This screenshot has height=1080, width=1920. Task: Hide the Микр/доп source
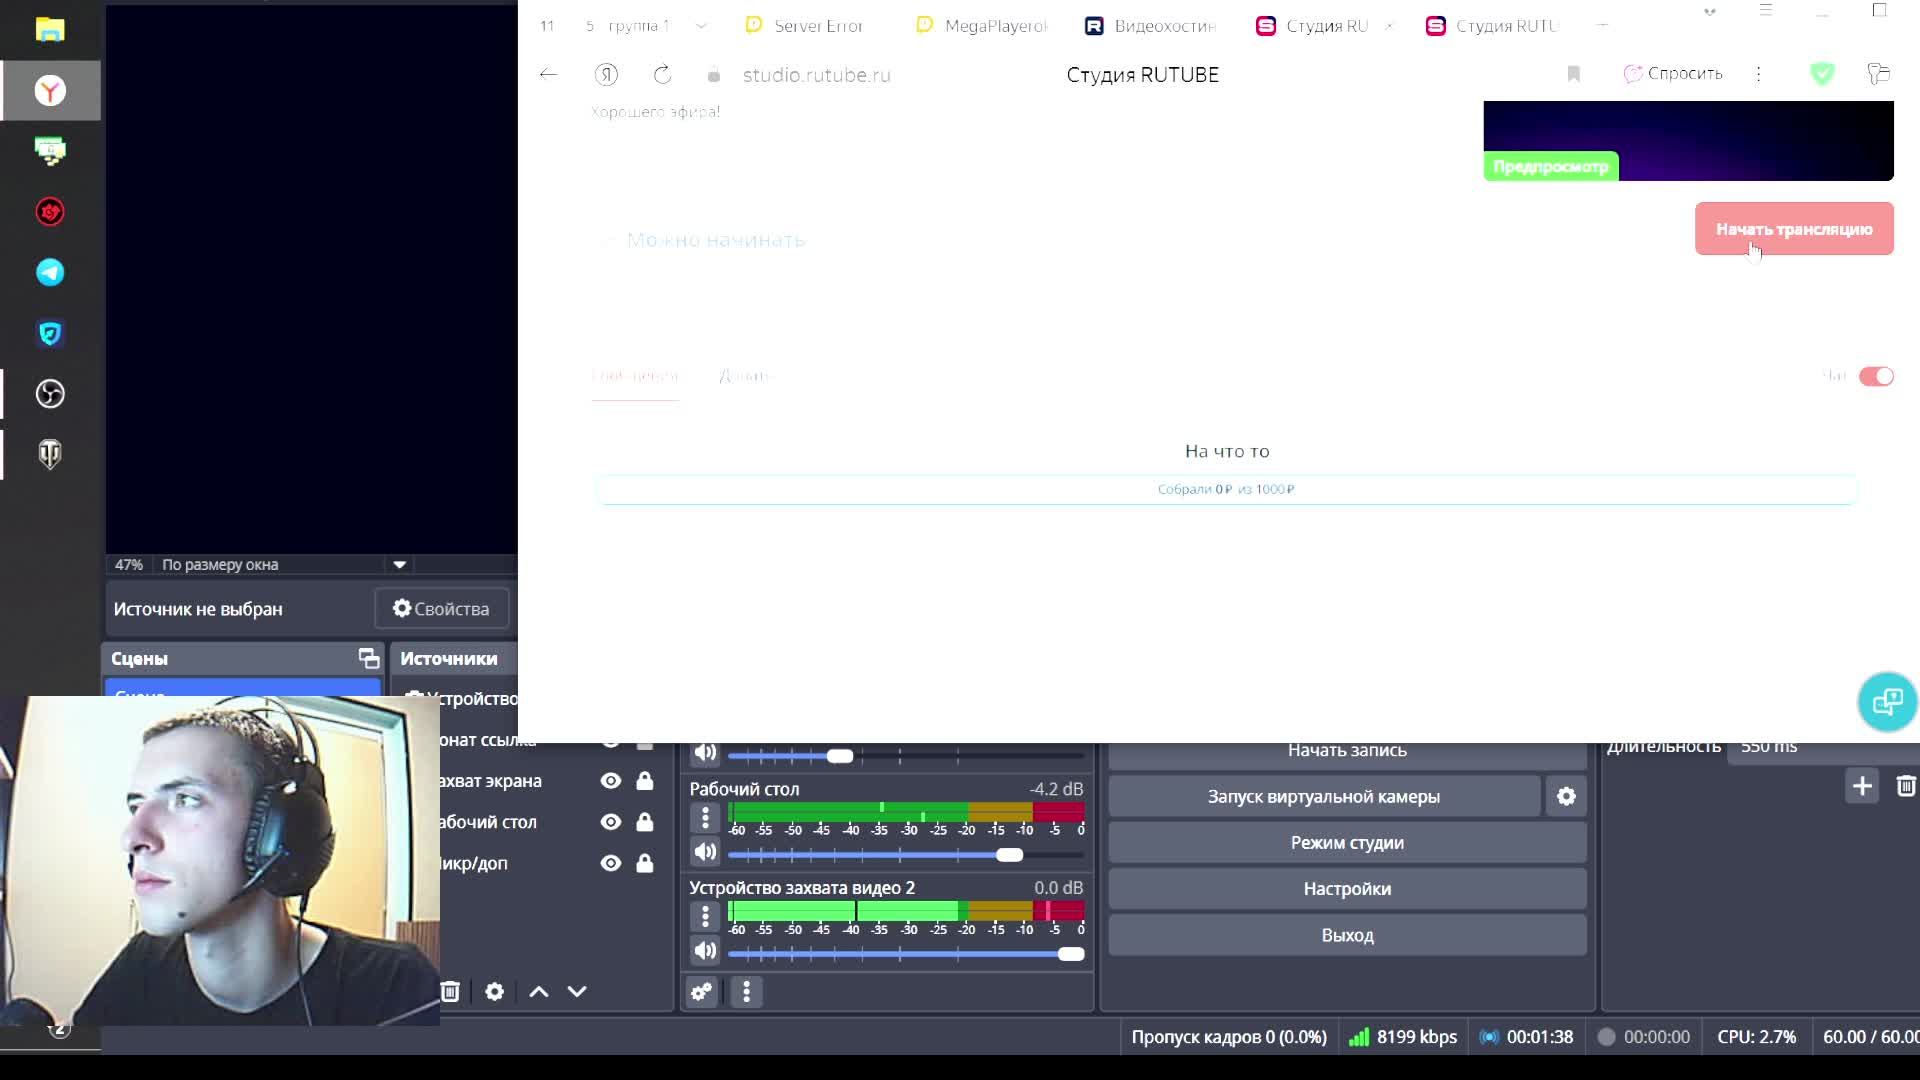pos(610,863)
